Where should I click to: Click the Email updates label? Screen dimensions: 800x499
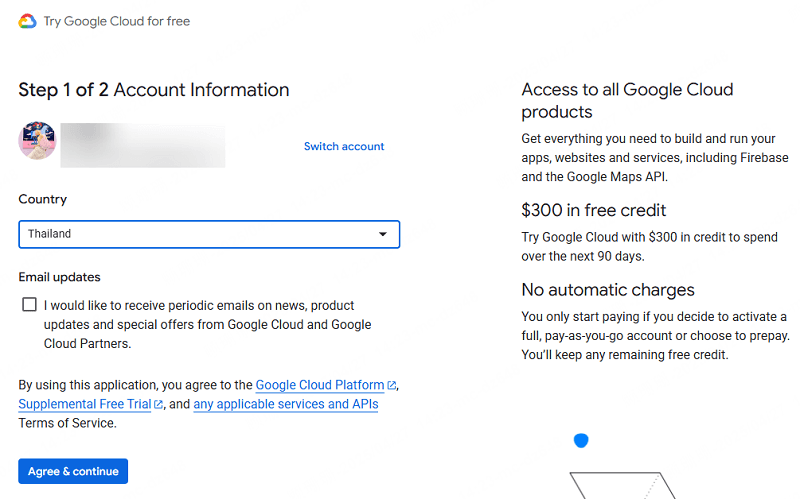point(60,277)
